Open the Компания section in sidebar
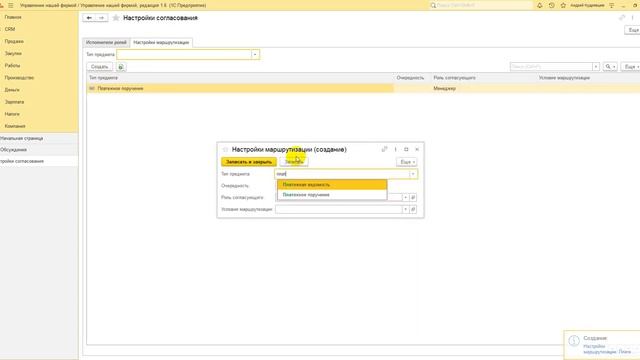Viewport: 640px width, 360px height. (x=15, y=126)
